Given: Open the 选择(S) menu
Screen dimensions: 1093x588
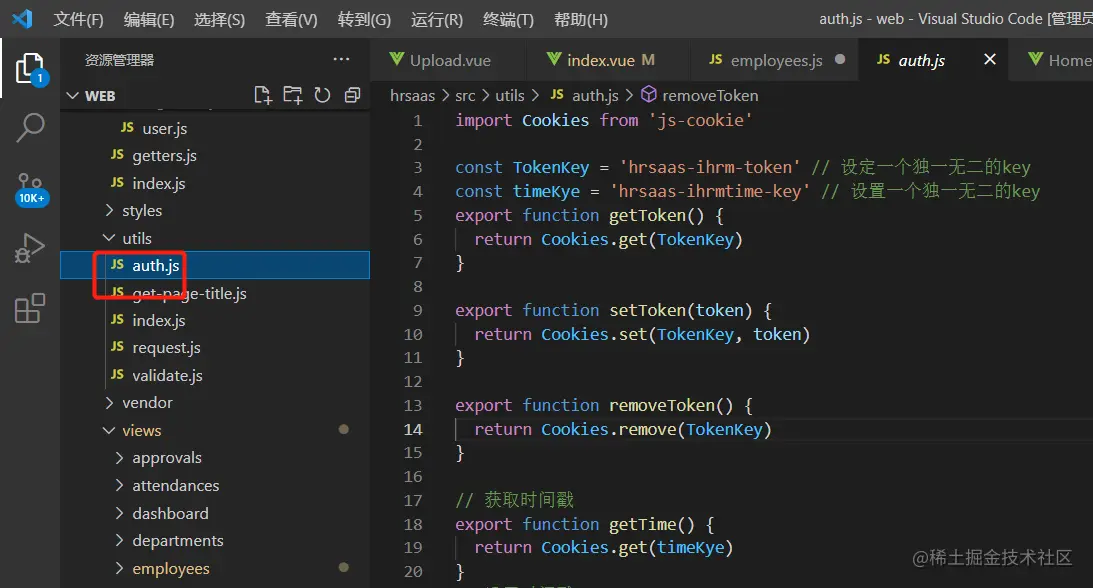Looking at the screenshot, I should click(219, 20).
